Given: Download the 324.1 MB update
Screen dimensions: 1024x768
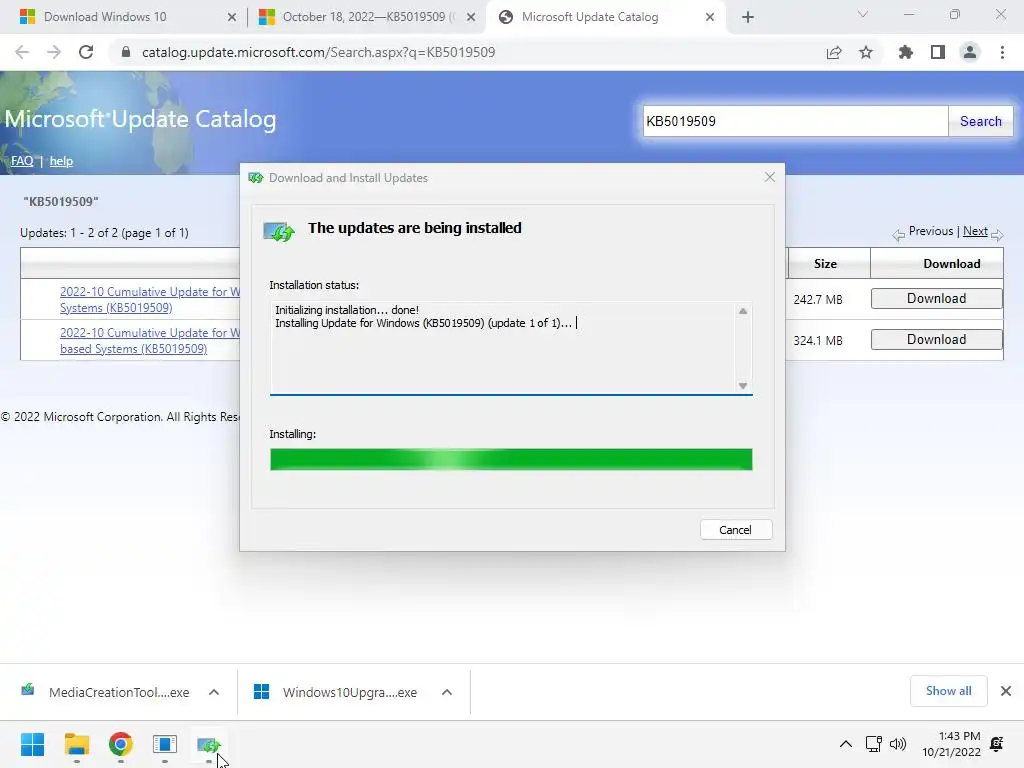Looking at the screenshot, I should click(936, 340).
